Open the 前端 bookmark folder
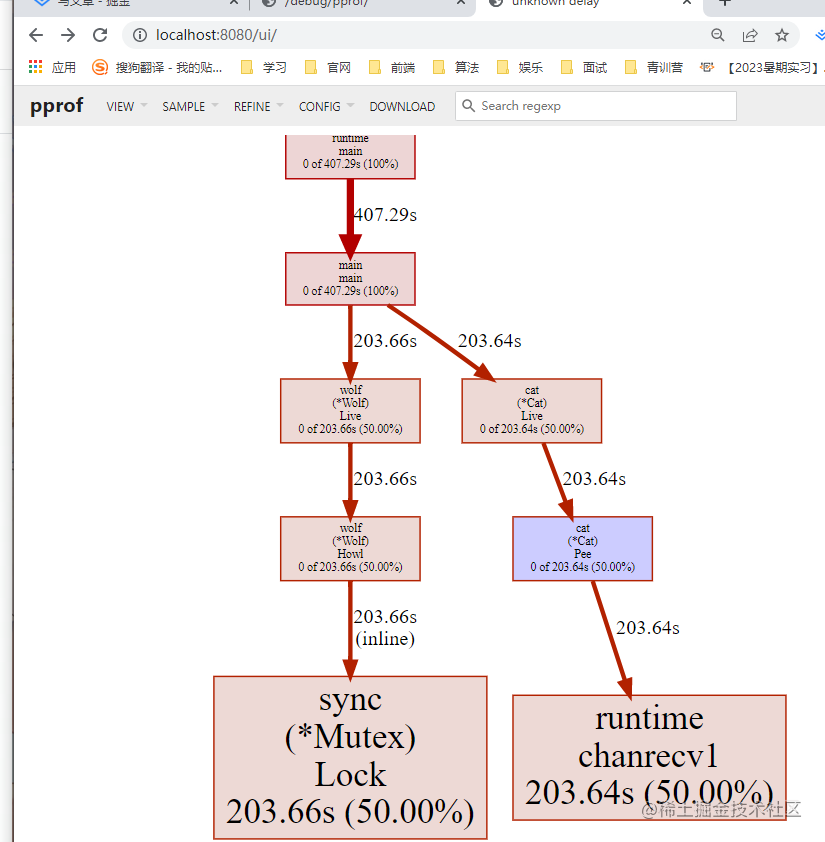 coord(392,67)
